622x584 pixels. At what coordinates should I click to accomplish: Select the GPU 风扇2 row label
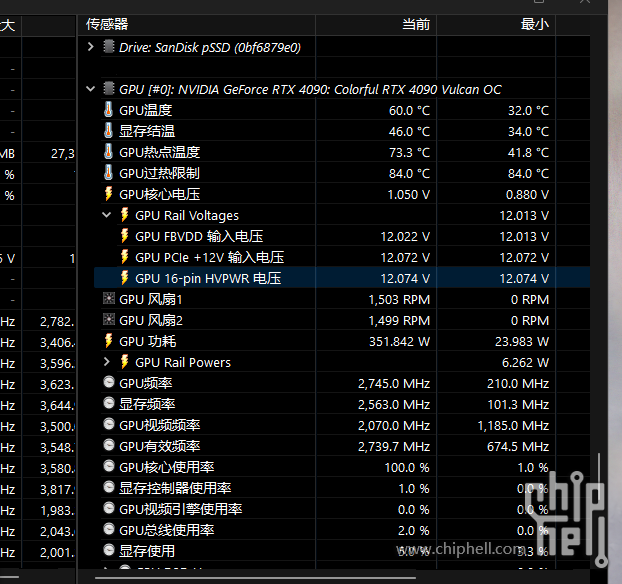pyautogui.click(x=151, y=321)
